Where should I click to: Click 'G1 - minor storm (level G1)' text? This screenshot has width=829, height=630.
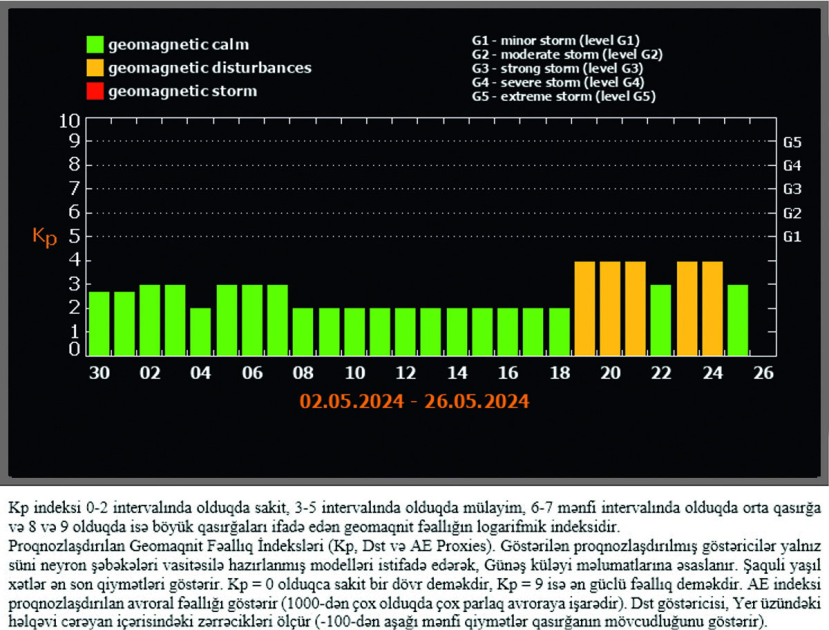tap(556, 41)
